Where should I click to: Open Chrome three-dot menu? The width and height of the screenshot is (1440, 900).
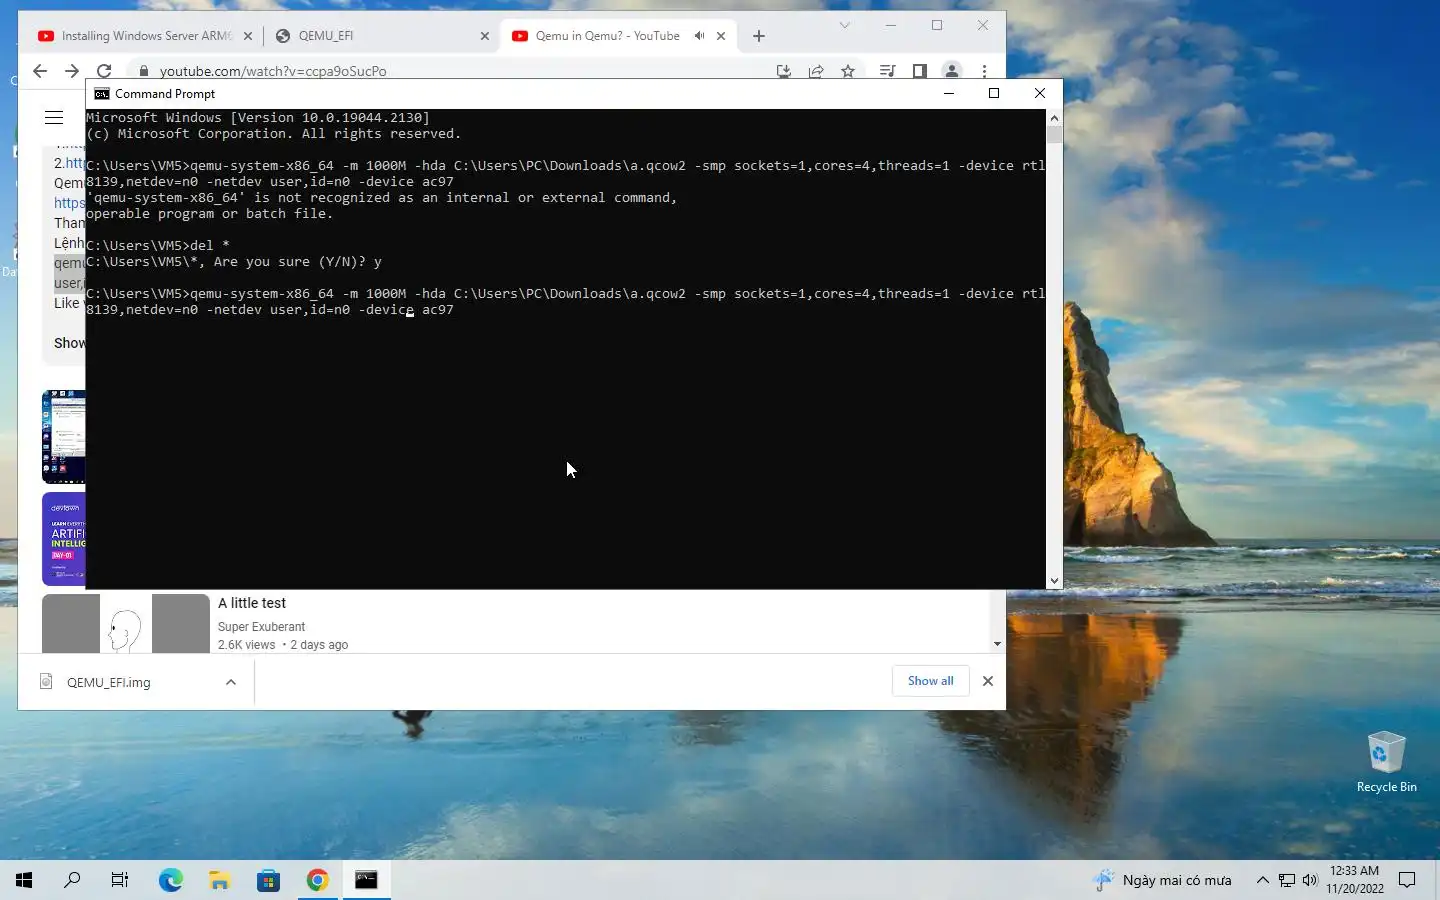[984, 71]
